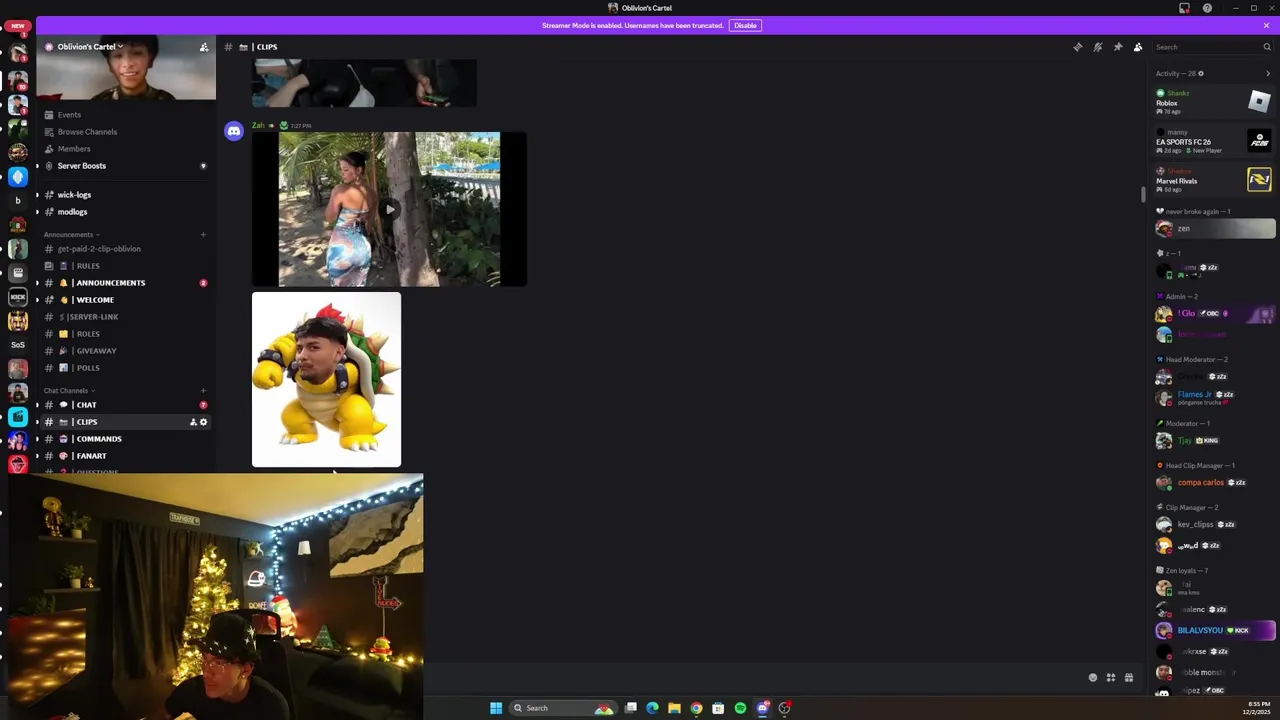Open the Inbox icon in title bar
Viewport: 1280px width, 720px height.
coord(1184,8)
